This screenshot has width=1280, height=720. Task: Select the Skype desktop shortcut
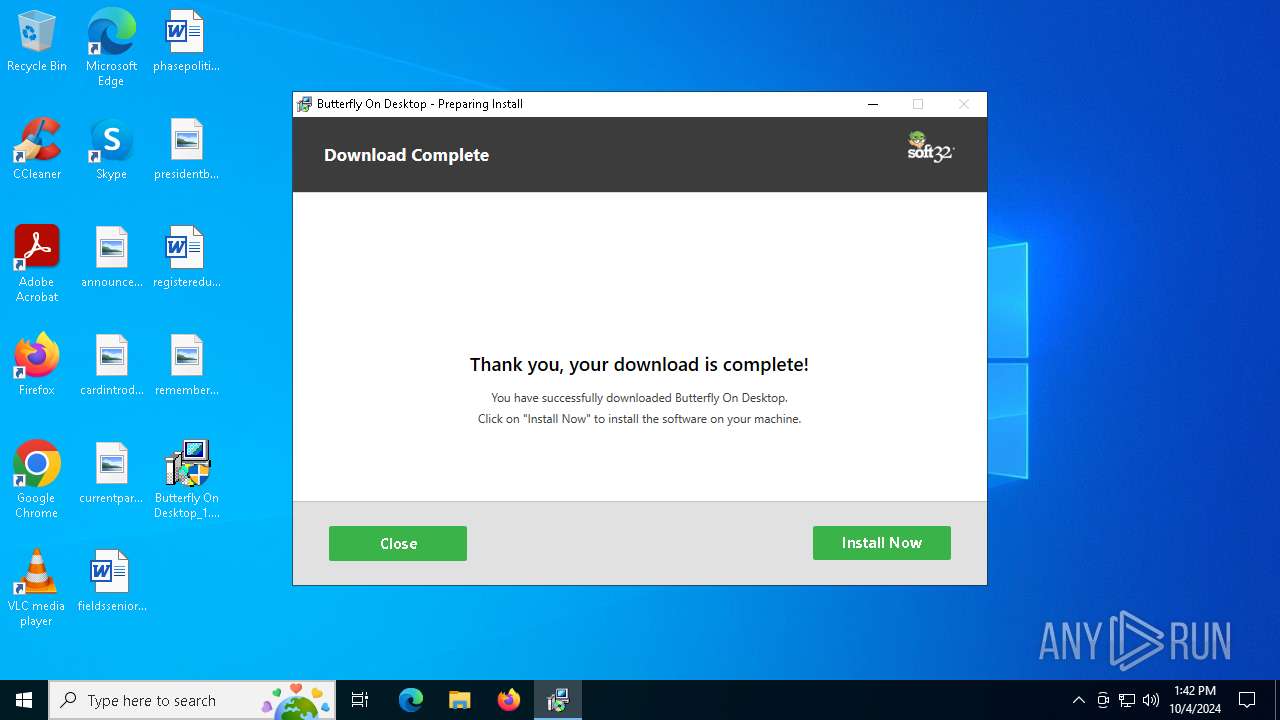click(111, 150)
